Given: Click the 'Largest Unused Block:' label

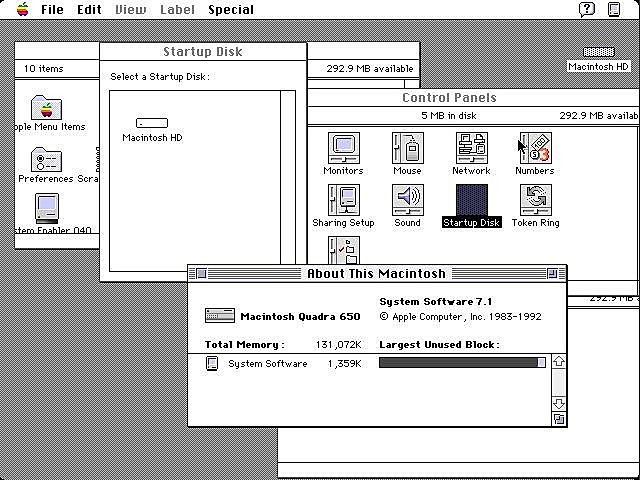Looking at the screenshot, I should (x=439, y=345).
